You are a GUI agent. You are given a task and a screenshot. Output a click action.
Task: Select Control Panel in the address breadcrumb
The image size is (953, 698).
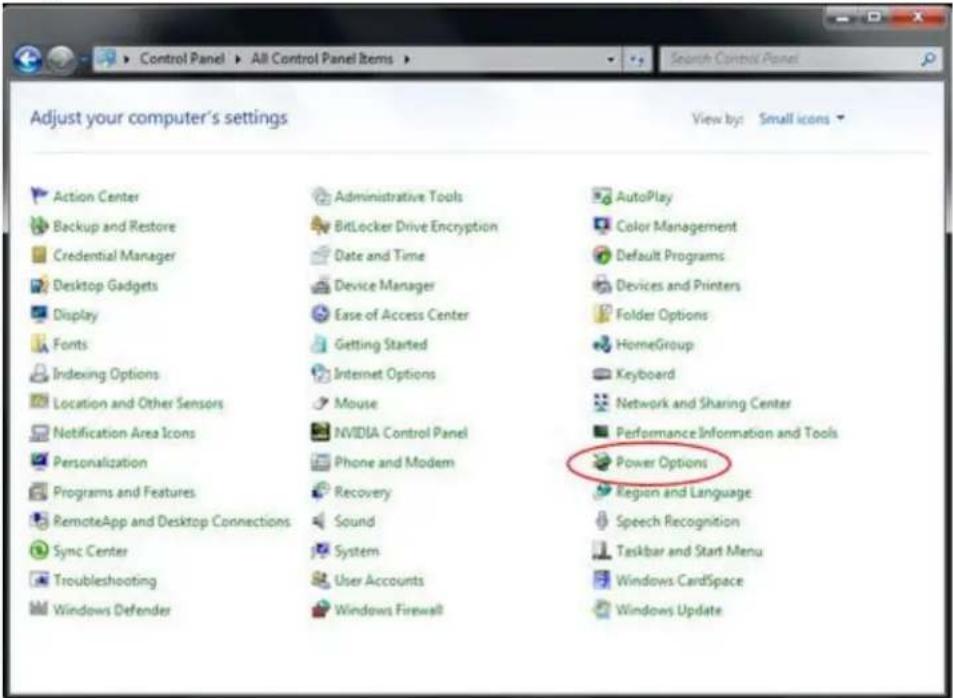coord(182,58)
